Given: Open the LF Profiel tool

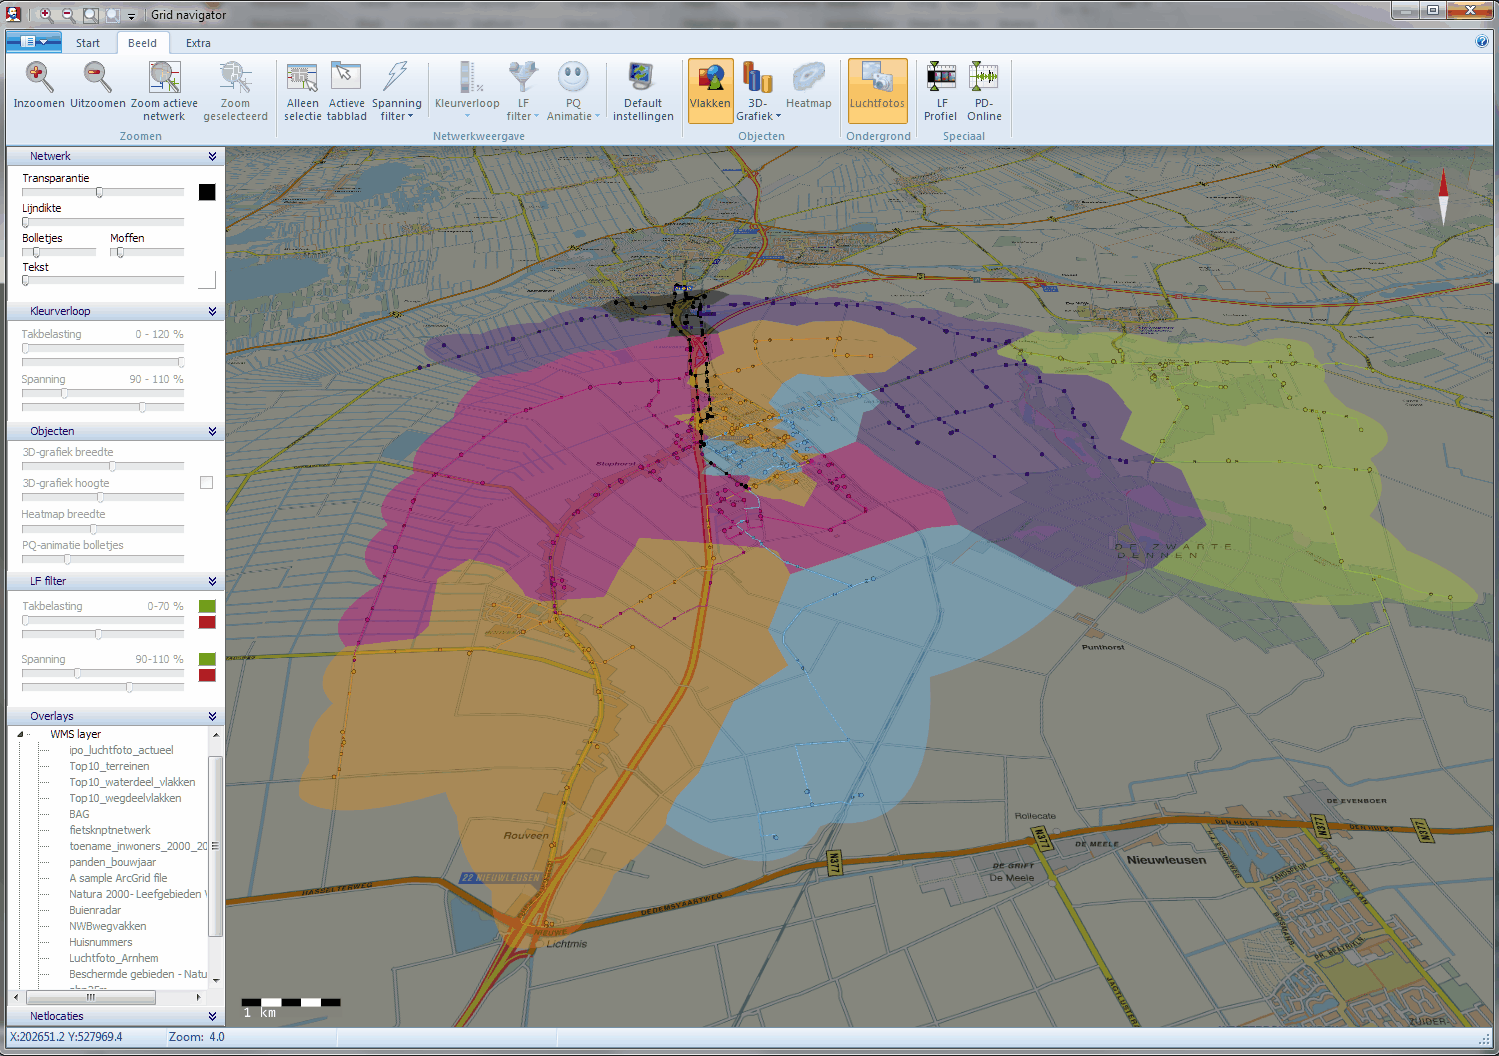Looking at the screenshot, I should pos(941,78).
